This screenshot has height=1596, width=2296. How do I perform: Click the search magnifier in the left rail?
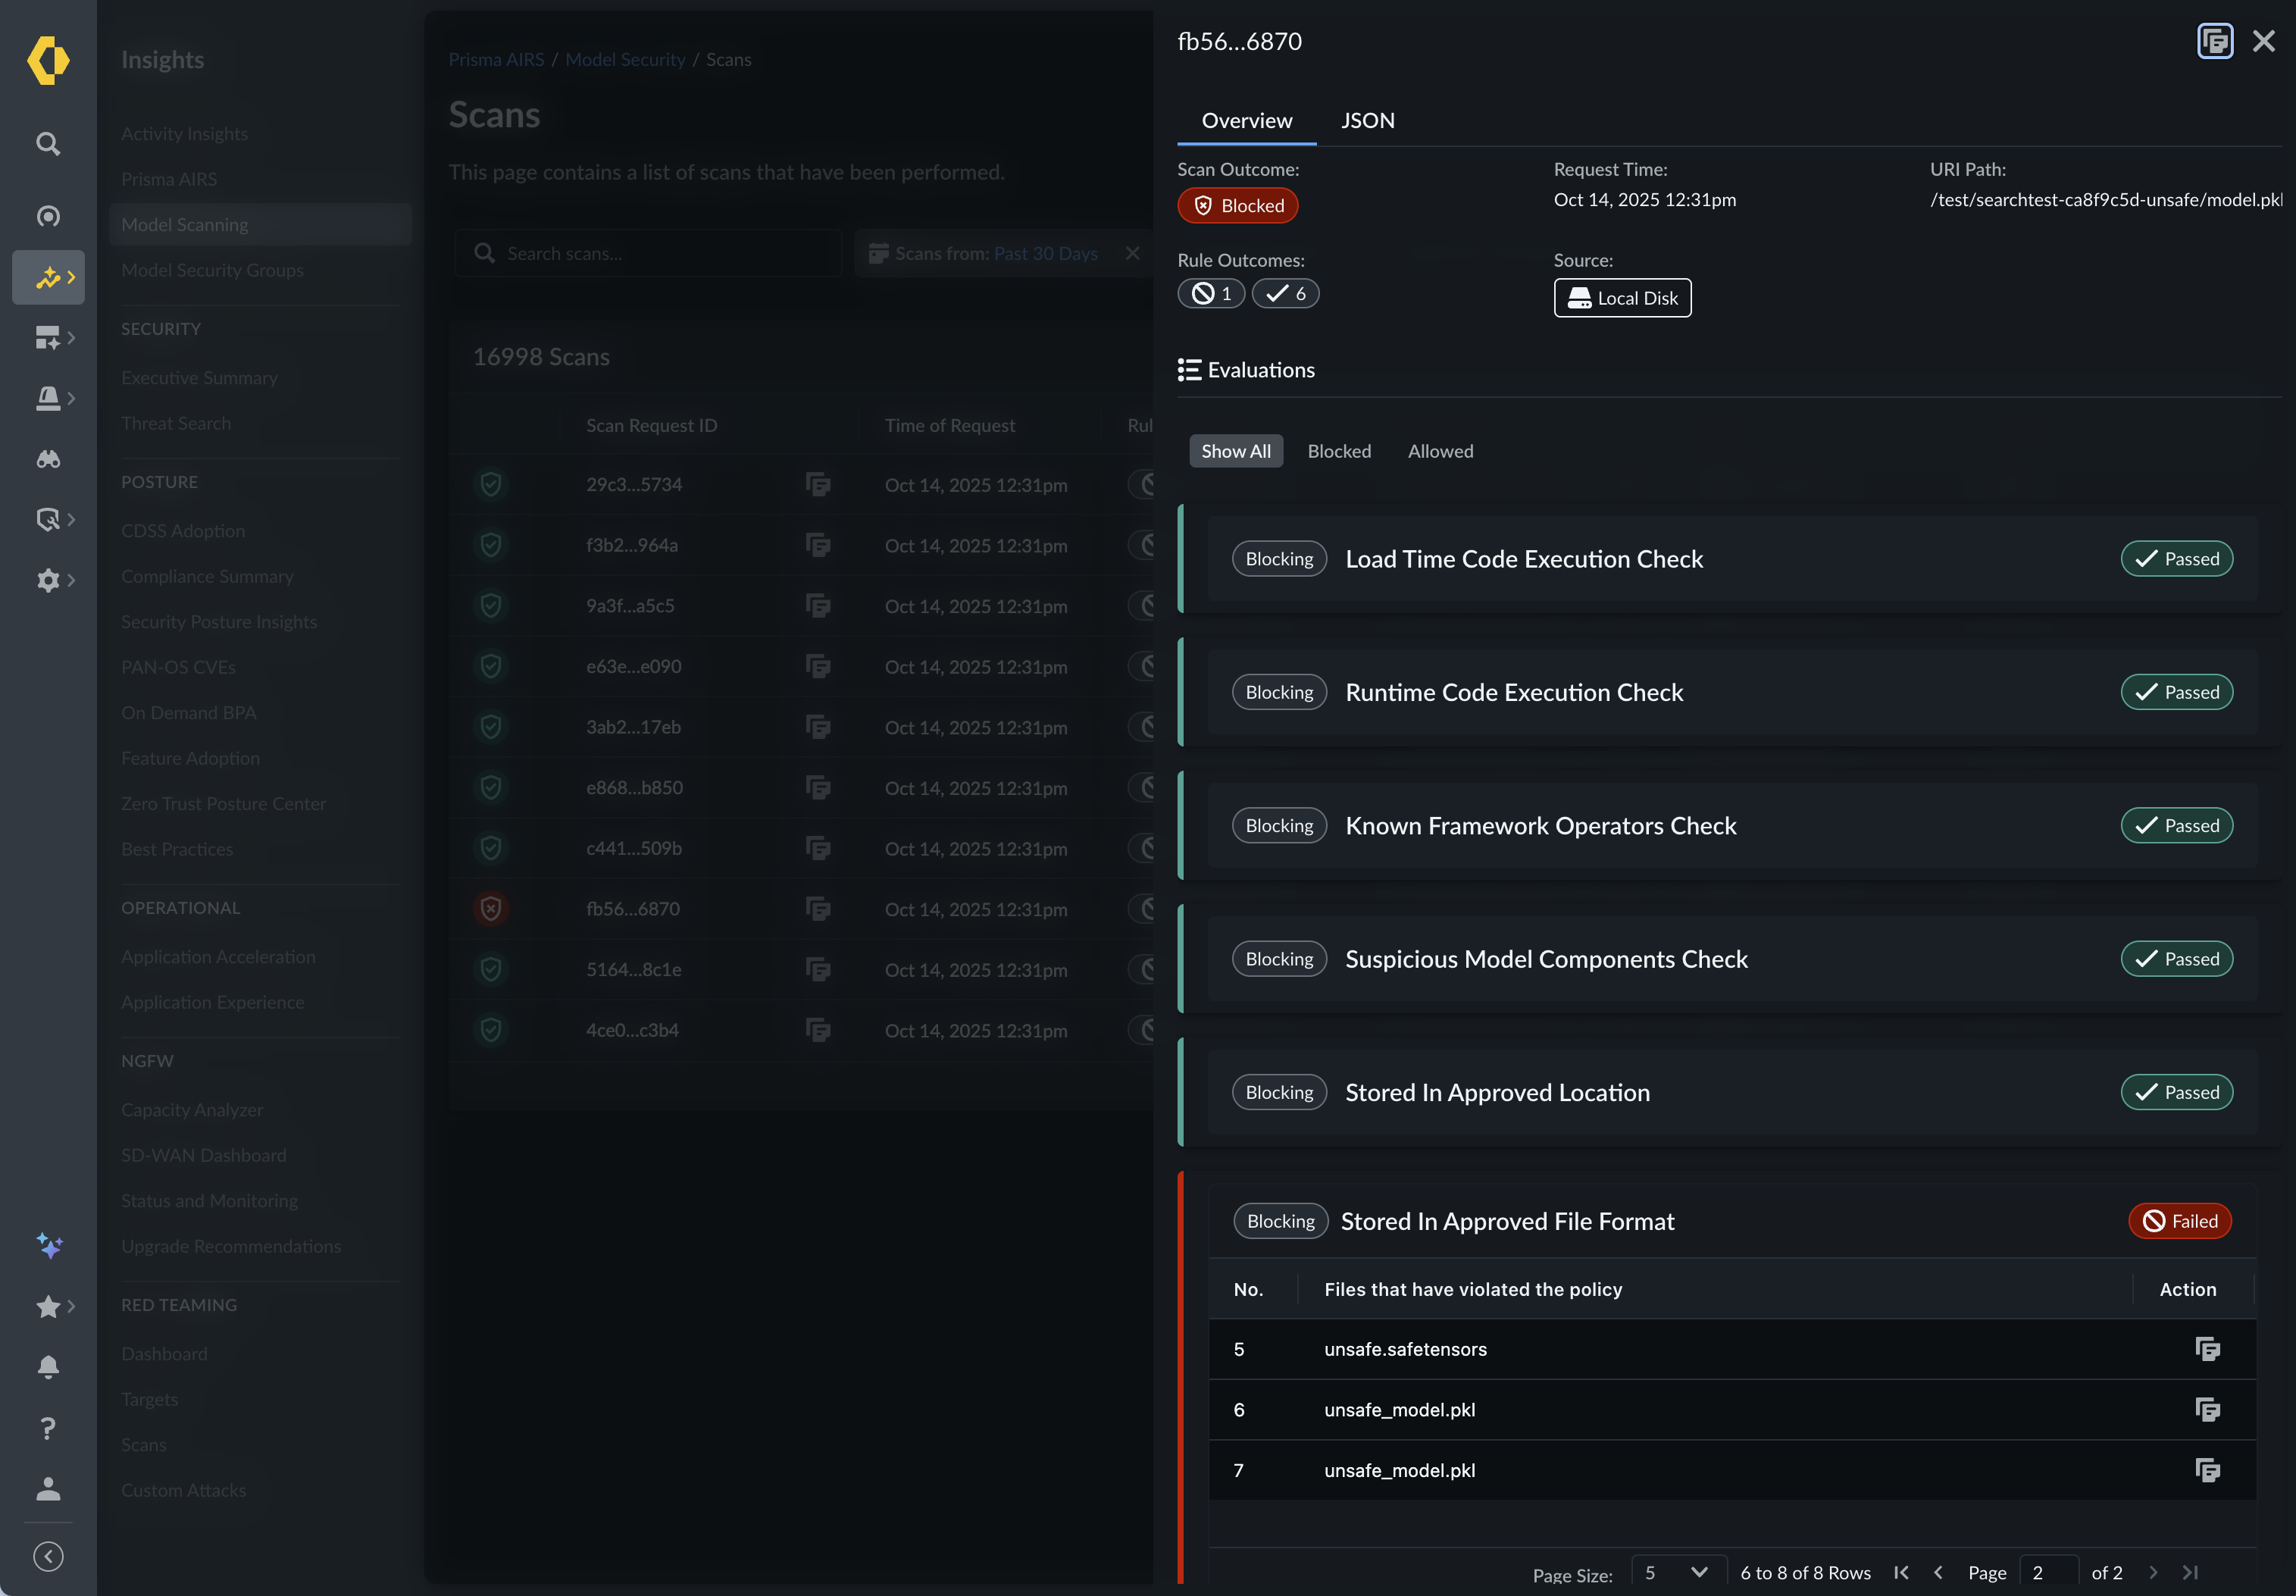tap(48, 144)
